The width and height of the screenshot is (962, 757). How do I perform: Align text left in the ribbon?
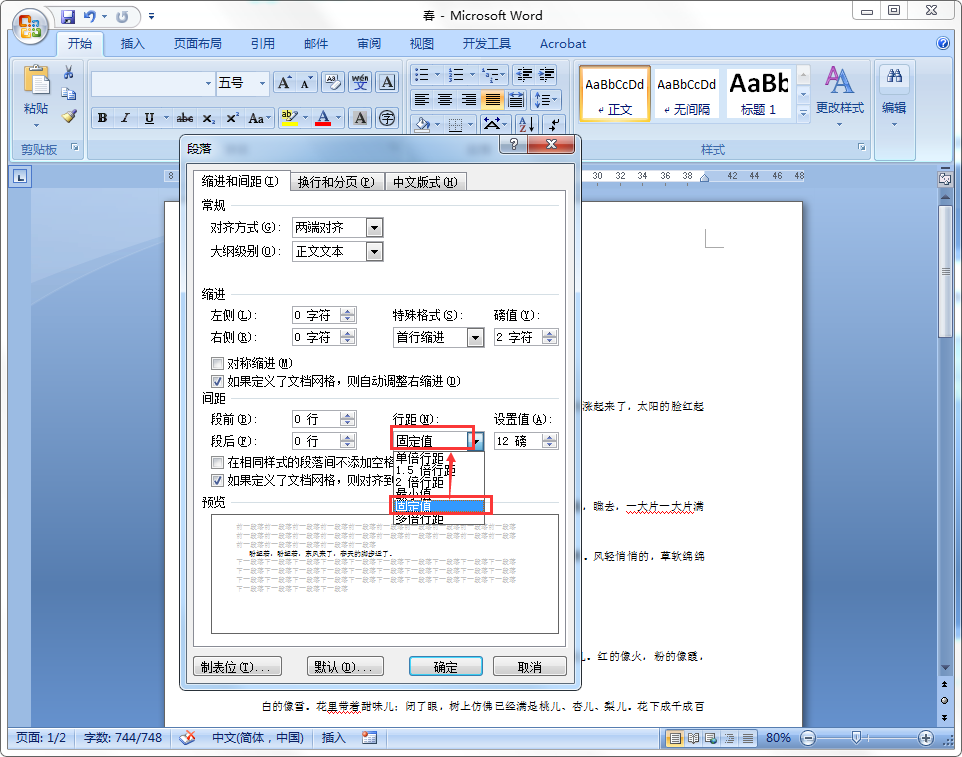click(421, 99)
